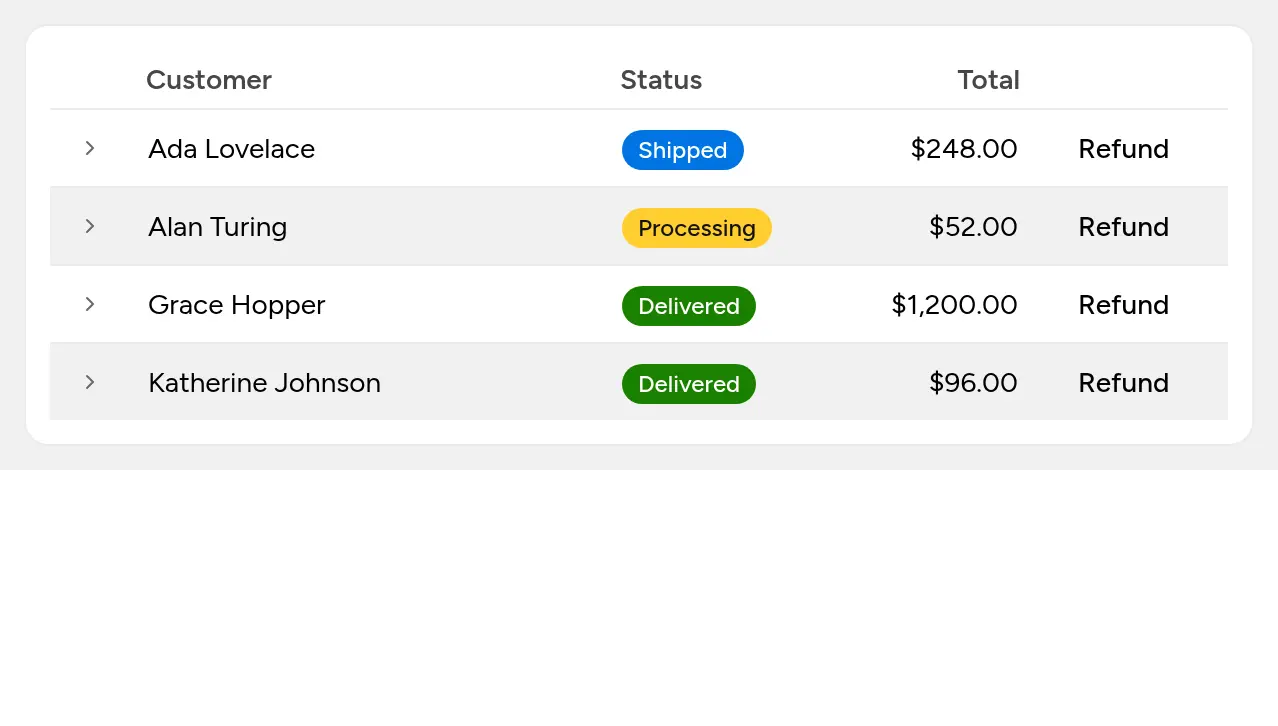The image size is (1278, 726).
Task: Refund Katherine Johnson's order
Action: [1123, 383]
